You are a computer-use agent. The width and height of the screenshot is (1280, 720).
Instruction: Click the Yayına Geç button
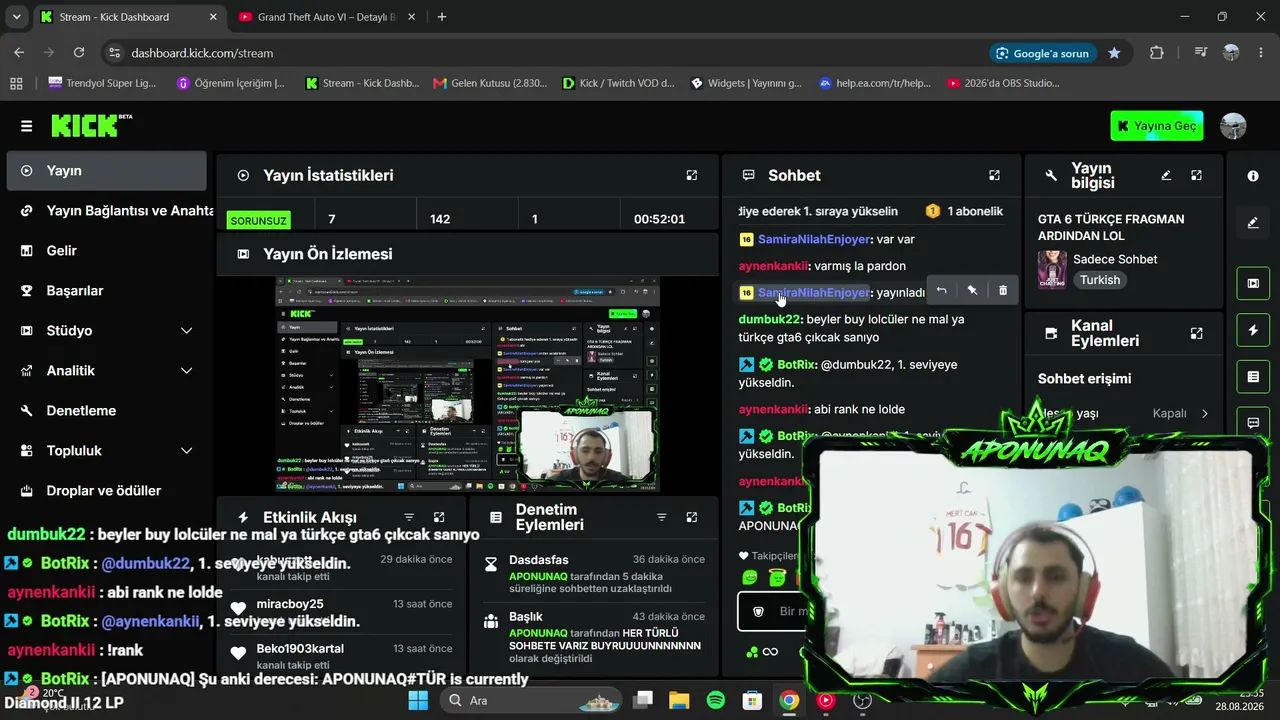click(x=1157, y=126)
